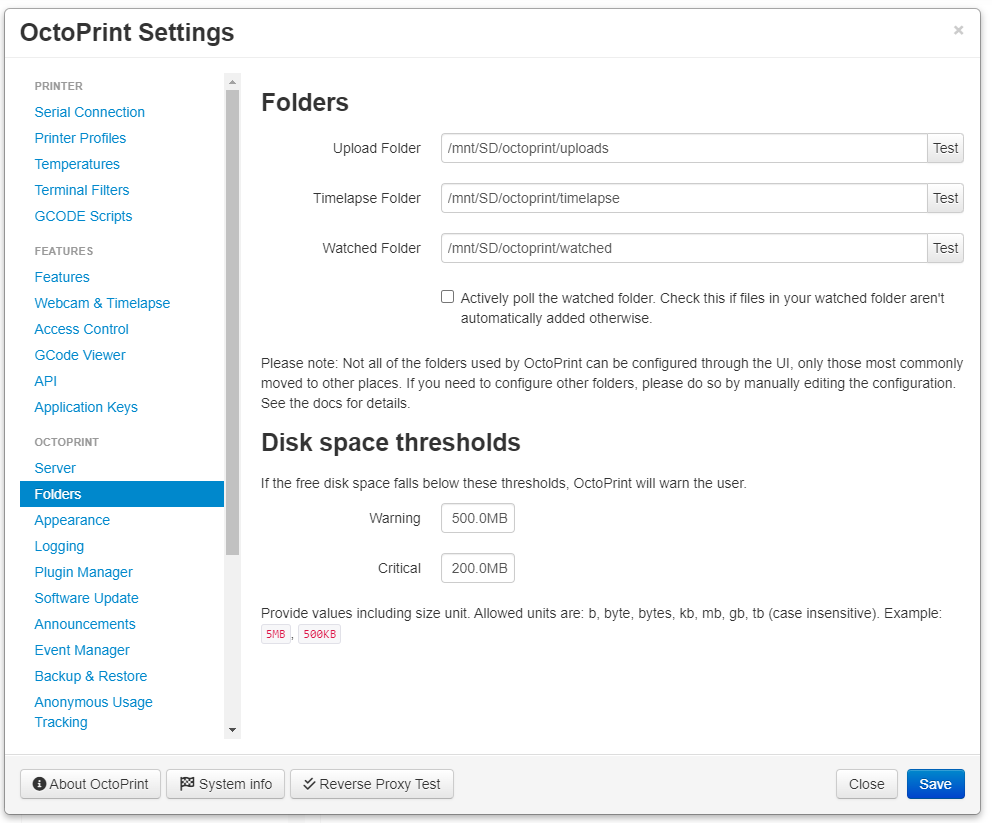Click the sidebar scrollbar up arrow

coord(232,82)
